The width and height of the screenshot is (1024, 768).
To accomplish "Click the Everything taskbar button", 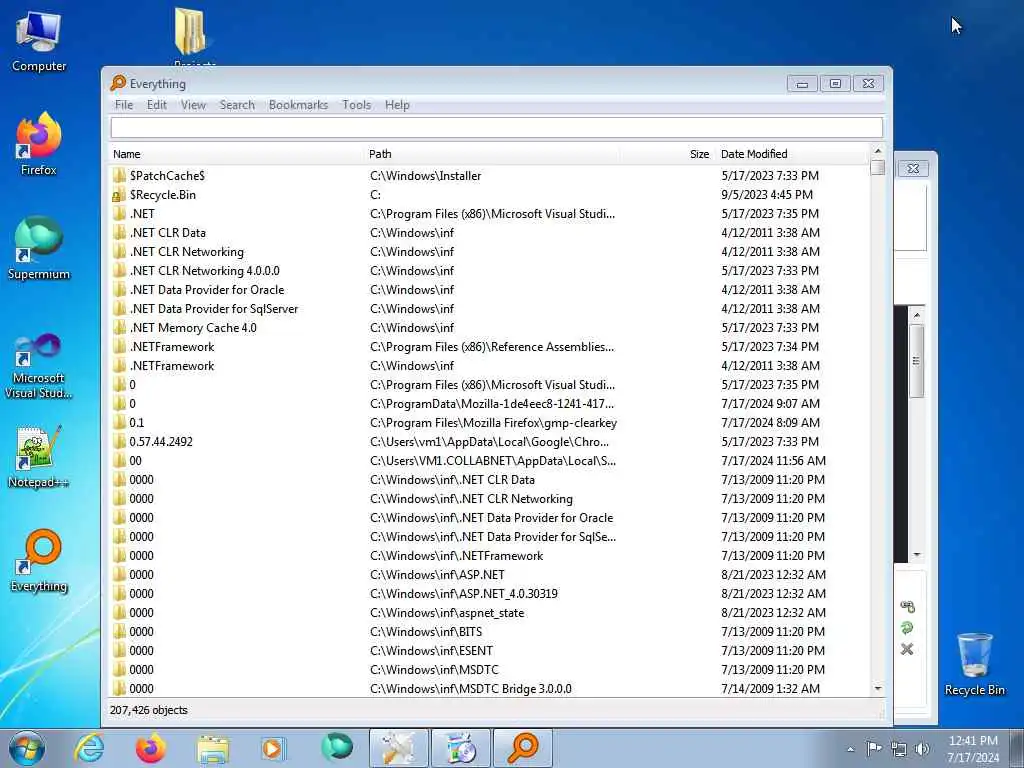I will coord(523,748).
